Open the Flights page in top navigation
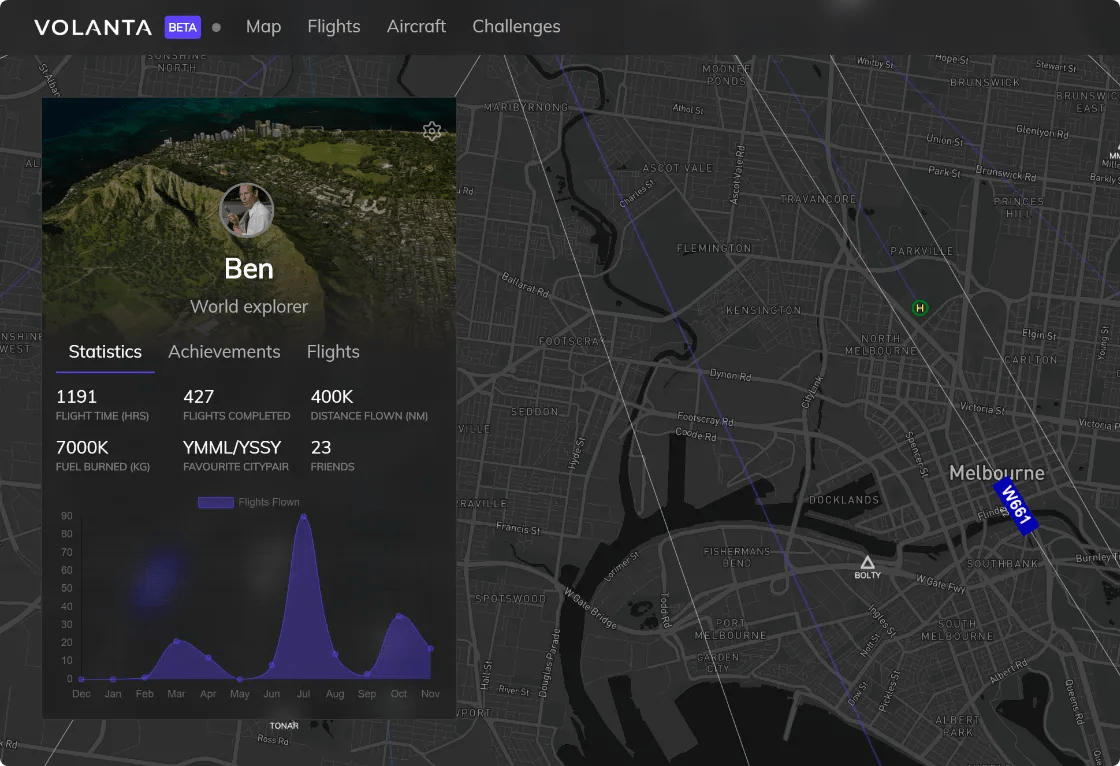Screen dimensions: 1120x766 334,27
